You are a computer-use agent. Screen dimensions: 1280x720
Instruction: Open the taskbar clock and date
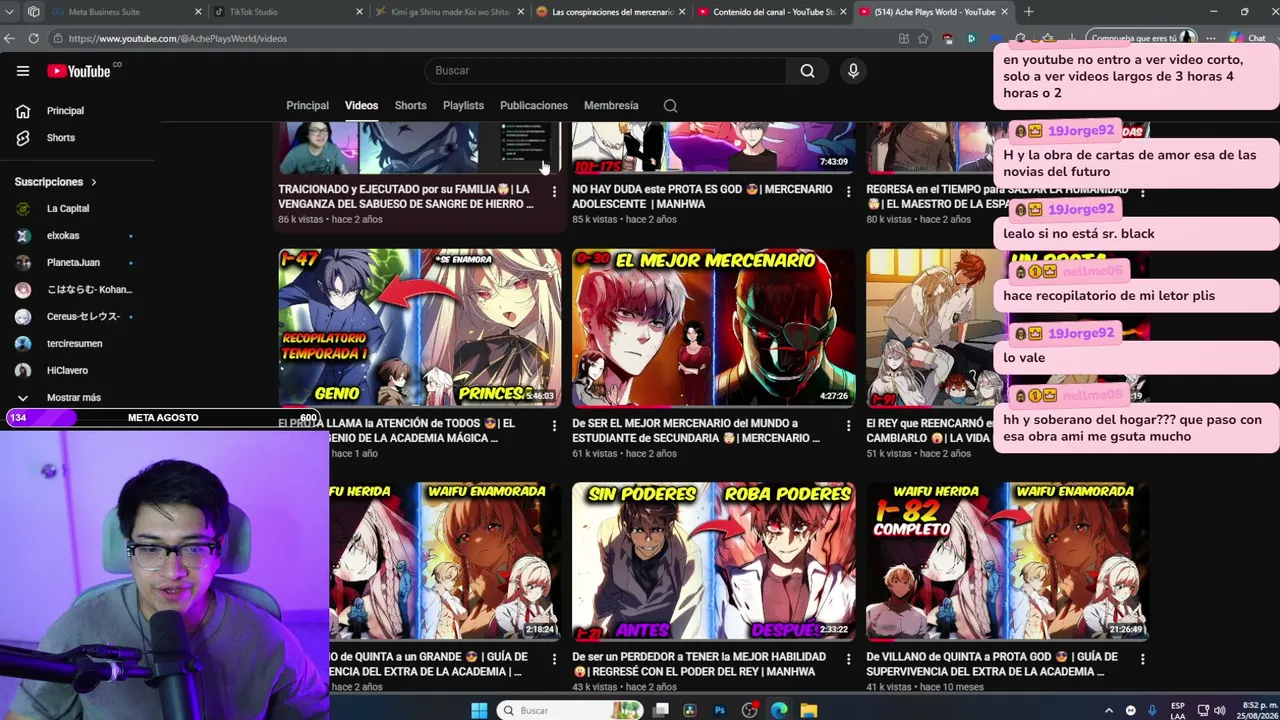pos(1258,710)
